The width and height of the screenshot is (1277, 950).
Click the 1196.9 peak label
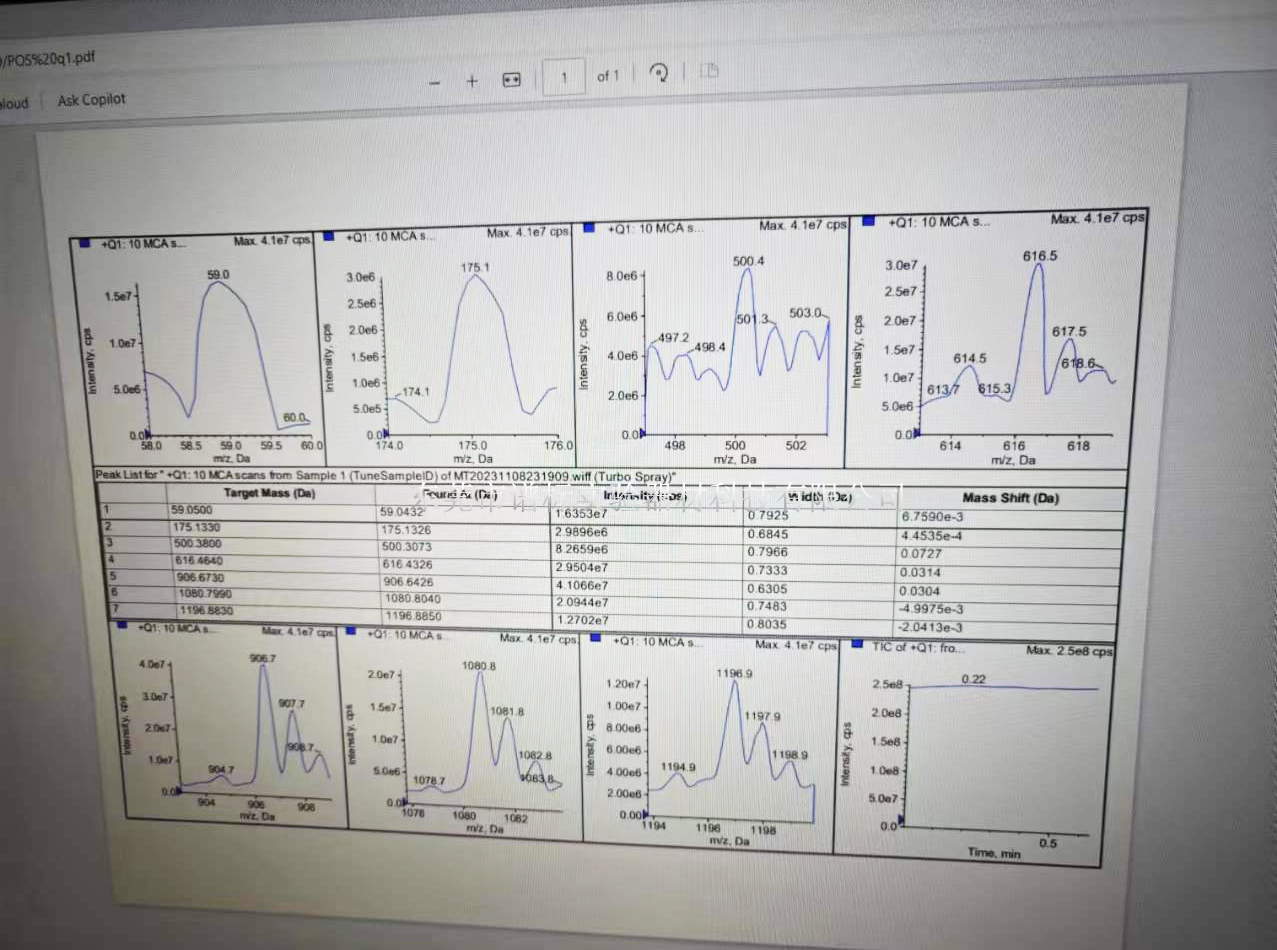735,674
